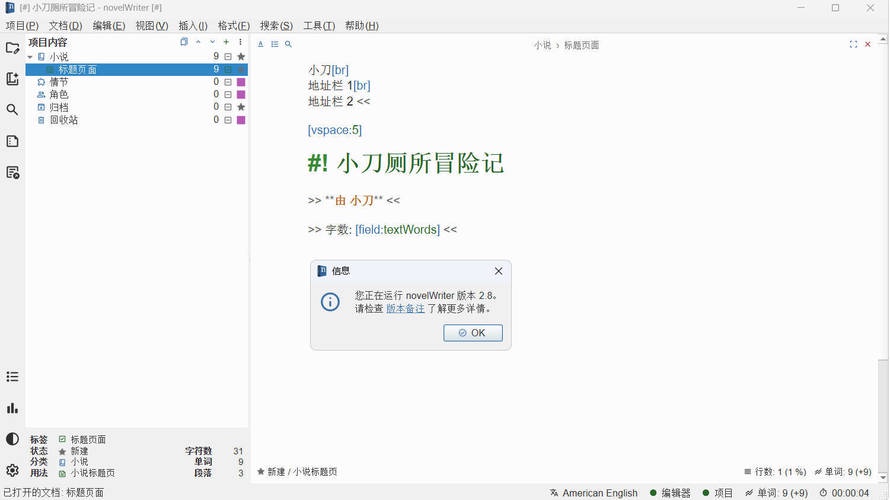Click the project search magnifier in sidebar
The image size is (890, 500).
tap(12, 110)
